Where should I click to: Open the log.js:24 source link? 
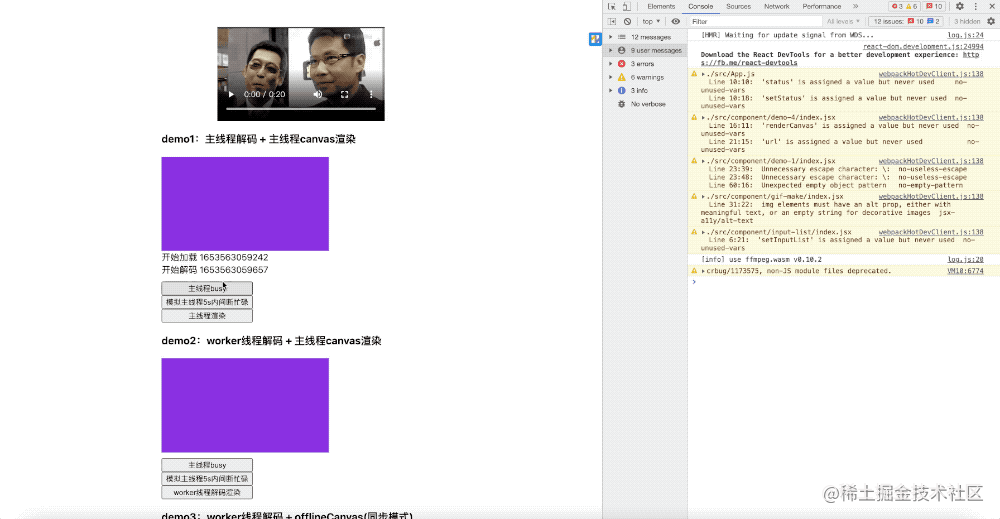[965, 35]
